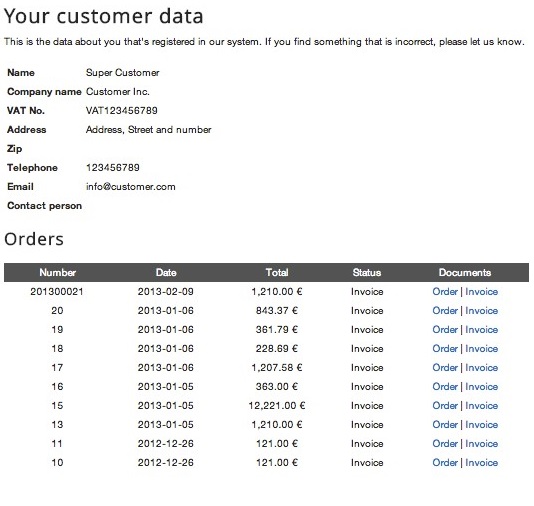534x506 pixels.
Task: Open the Invoice link for order 13
Action: 482,425
